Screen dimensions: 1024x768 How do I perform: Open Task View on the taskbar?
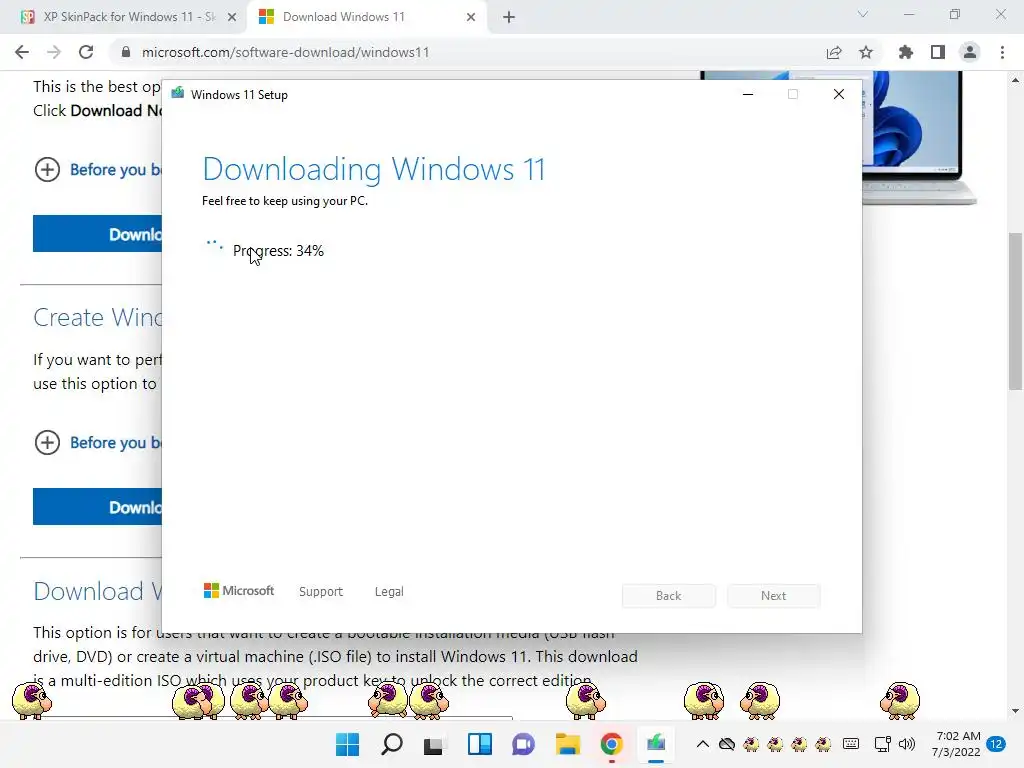[435, 744]
